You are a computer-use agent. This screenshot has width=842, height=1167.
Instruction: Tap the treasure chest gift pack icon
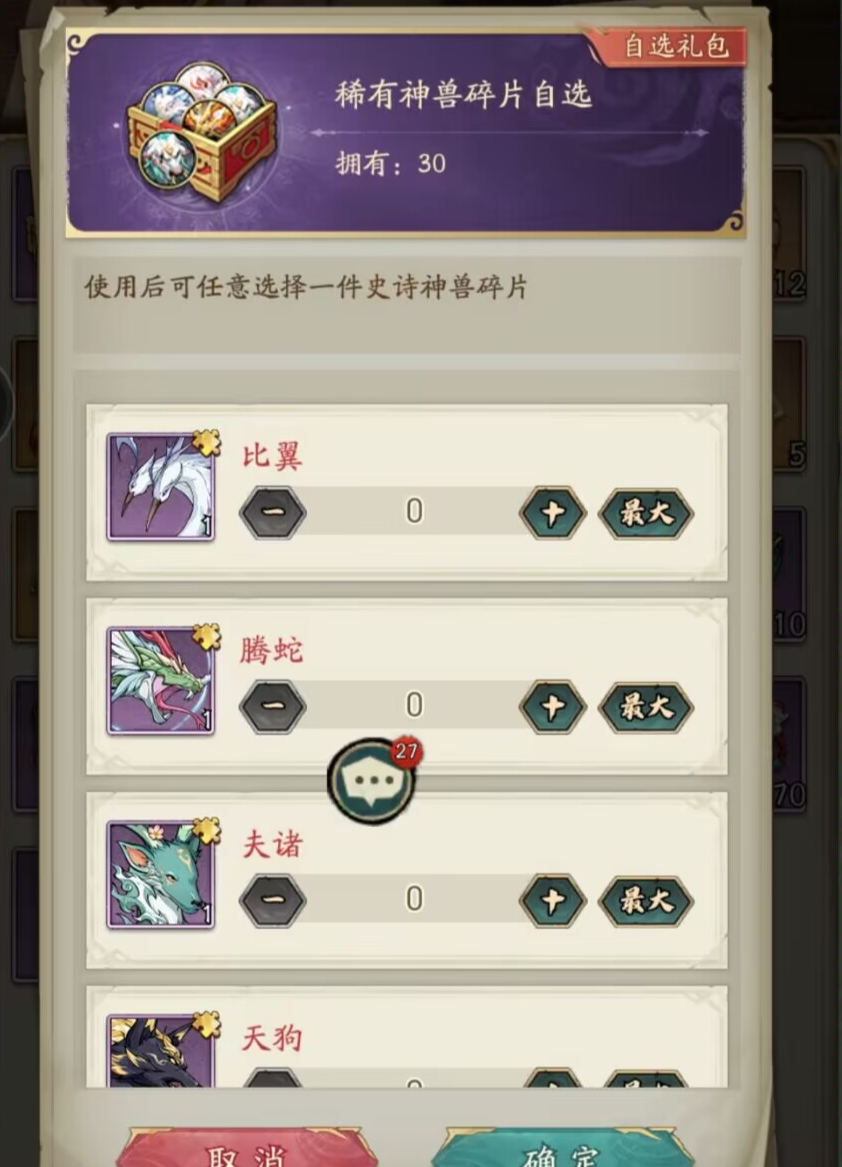[x=201, y=135]
